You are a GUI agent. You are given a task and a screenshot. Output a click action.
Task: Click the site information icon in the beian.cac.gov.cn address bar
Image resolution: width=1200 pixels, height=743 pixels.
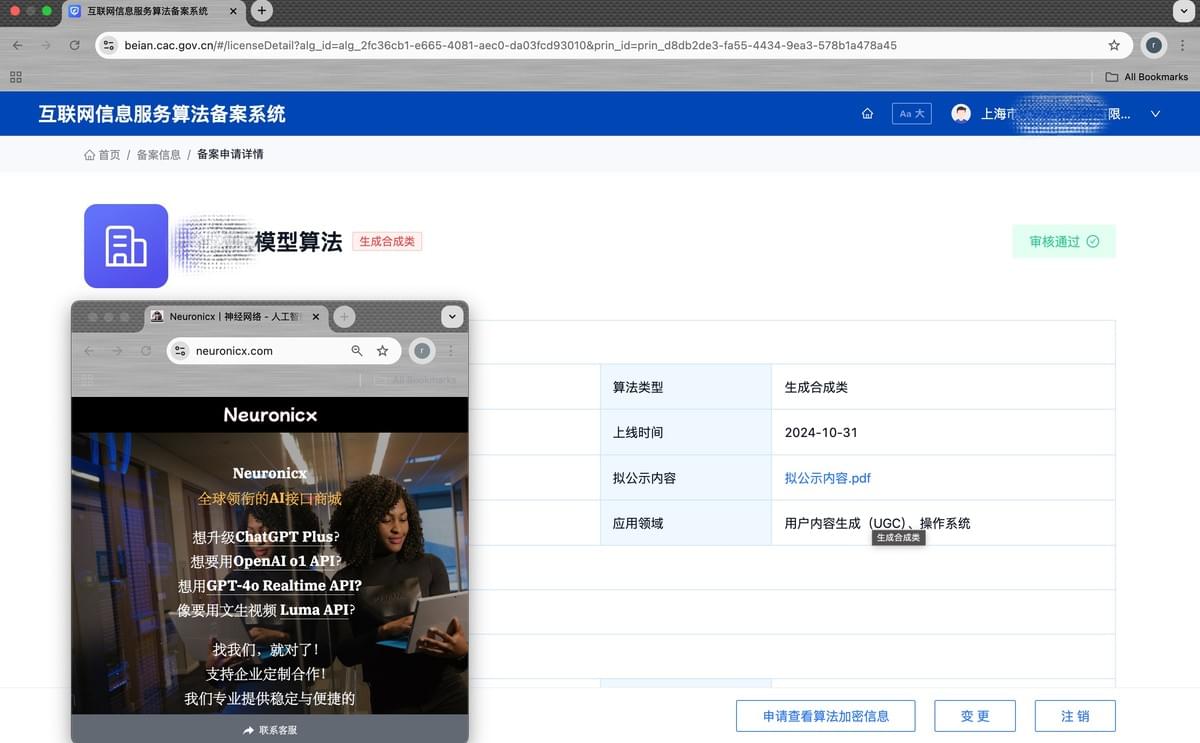(108, 45)
